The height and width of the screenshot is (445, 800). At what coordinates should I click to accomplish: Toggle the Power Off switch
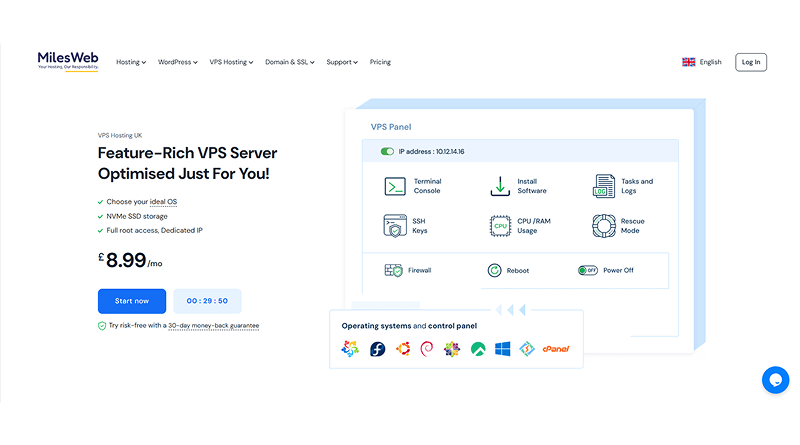point(588,270)
